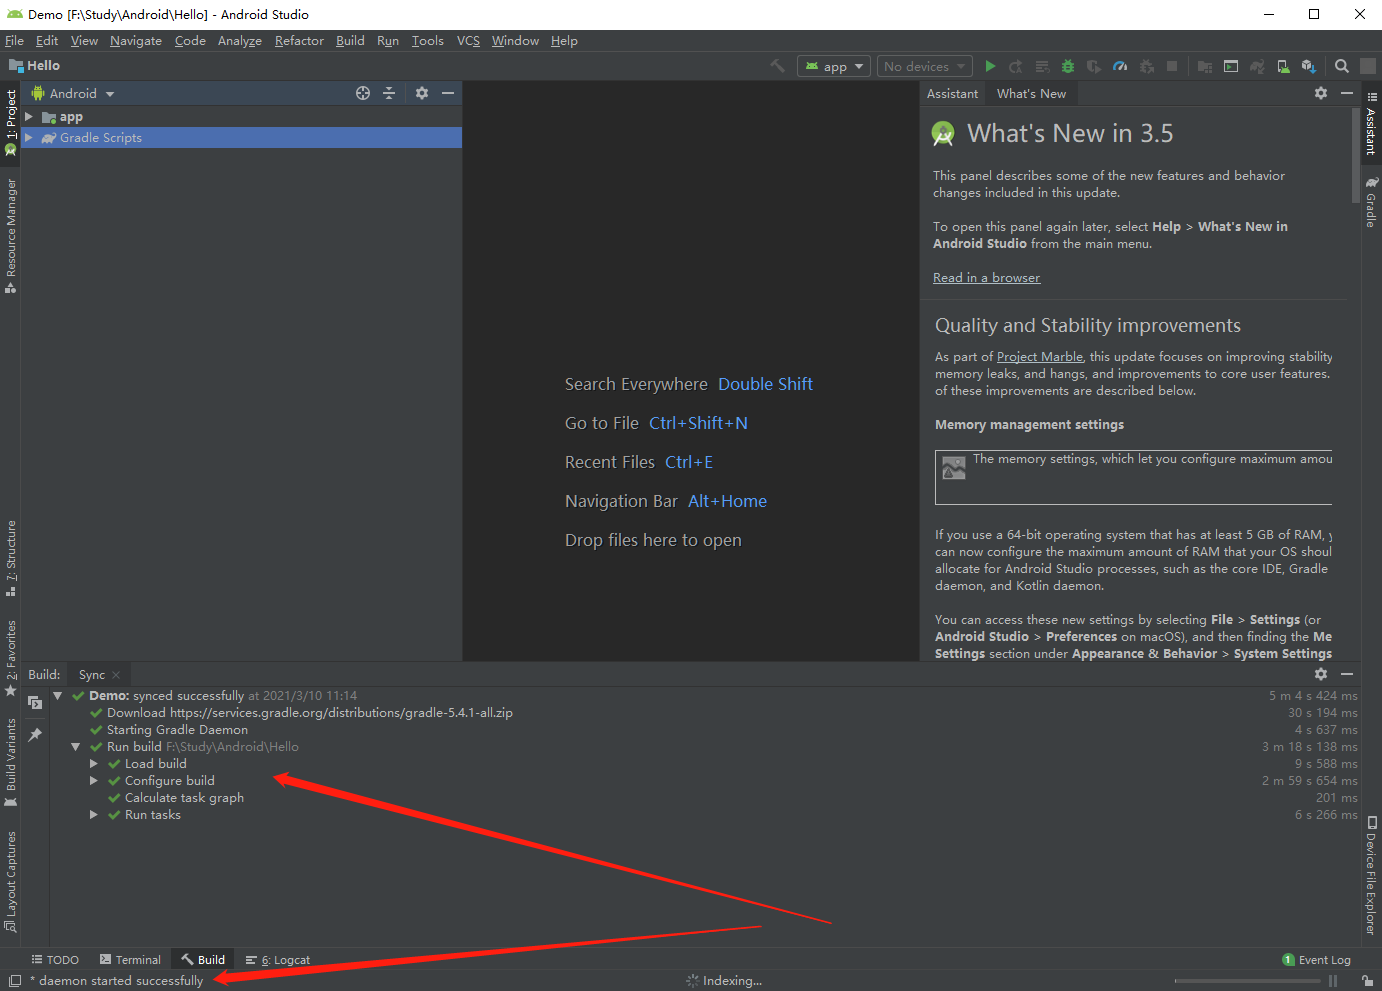This screenshot has width=1382, height=991.
Task: Open the SDK Manager cube-download icon
Action: coord(1309,66)
